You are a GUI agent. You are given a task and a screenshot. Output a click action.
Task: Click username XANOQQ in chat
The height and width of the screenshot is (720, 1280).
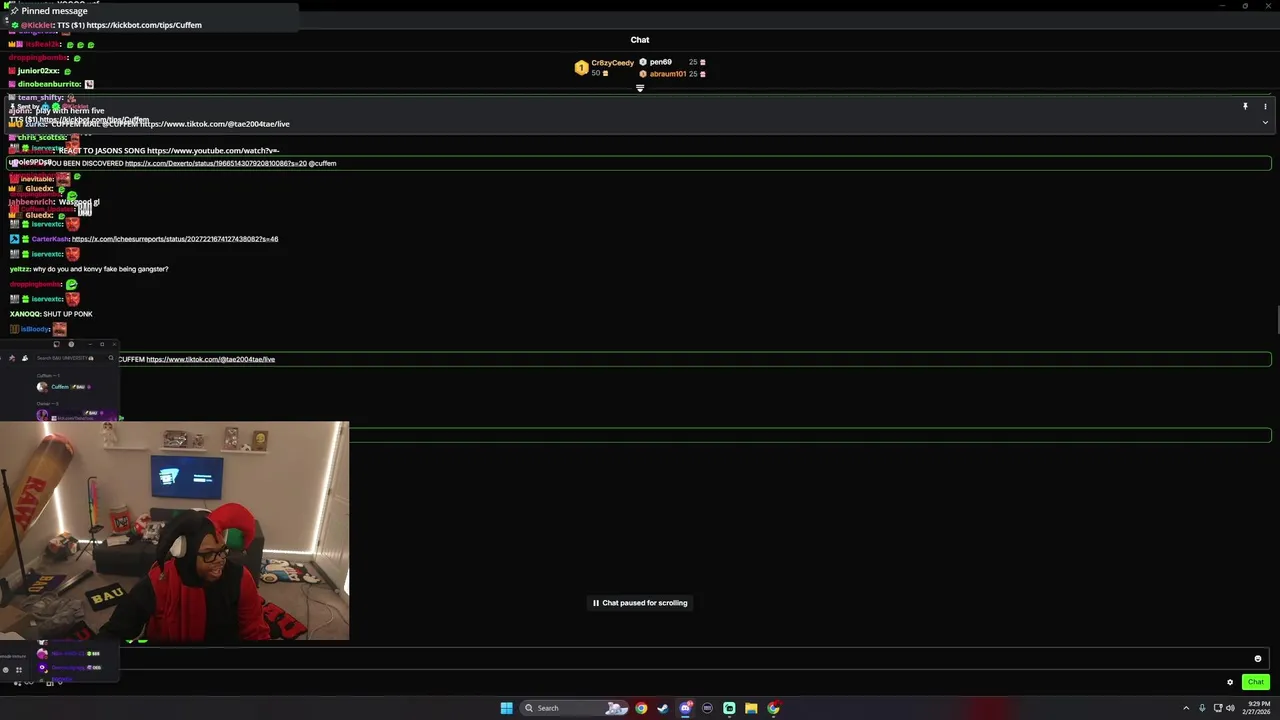click(x=25, y=314)
